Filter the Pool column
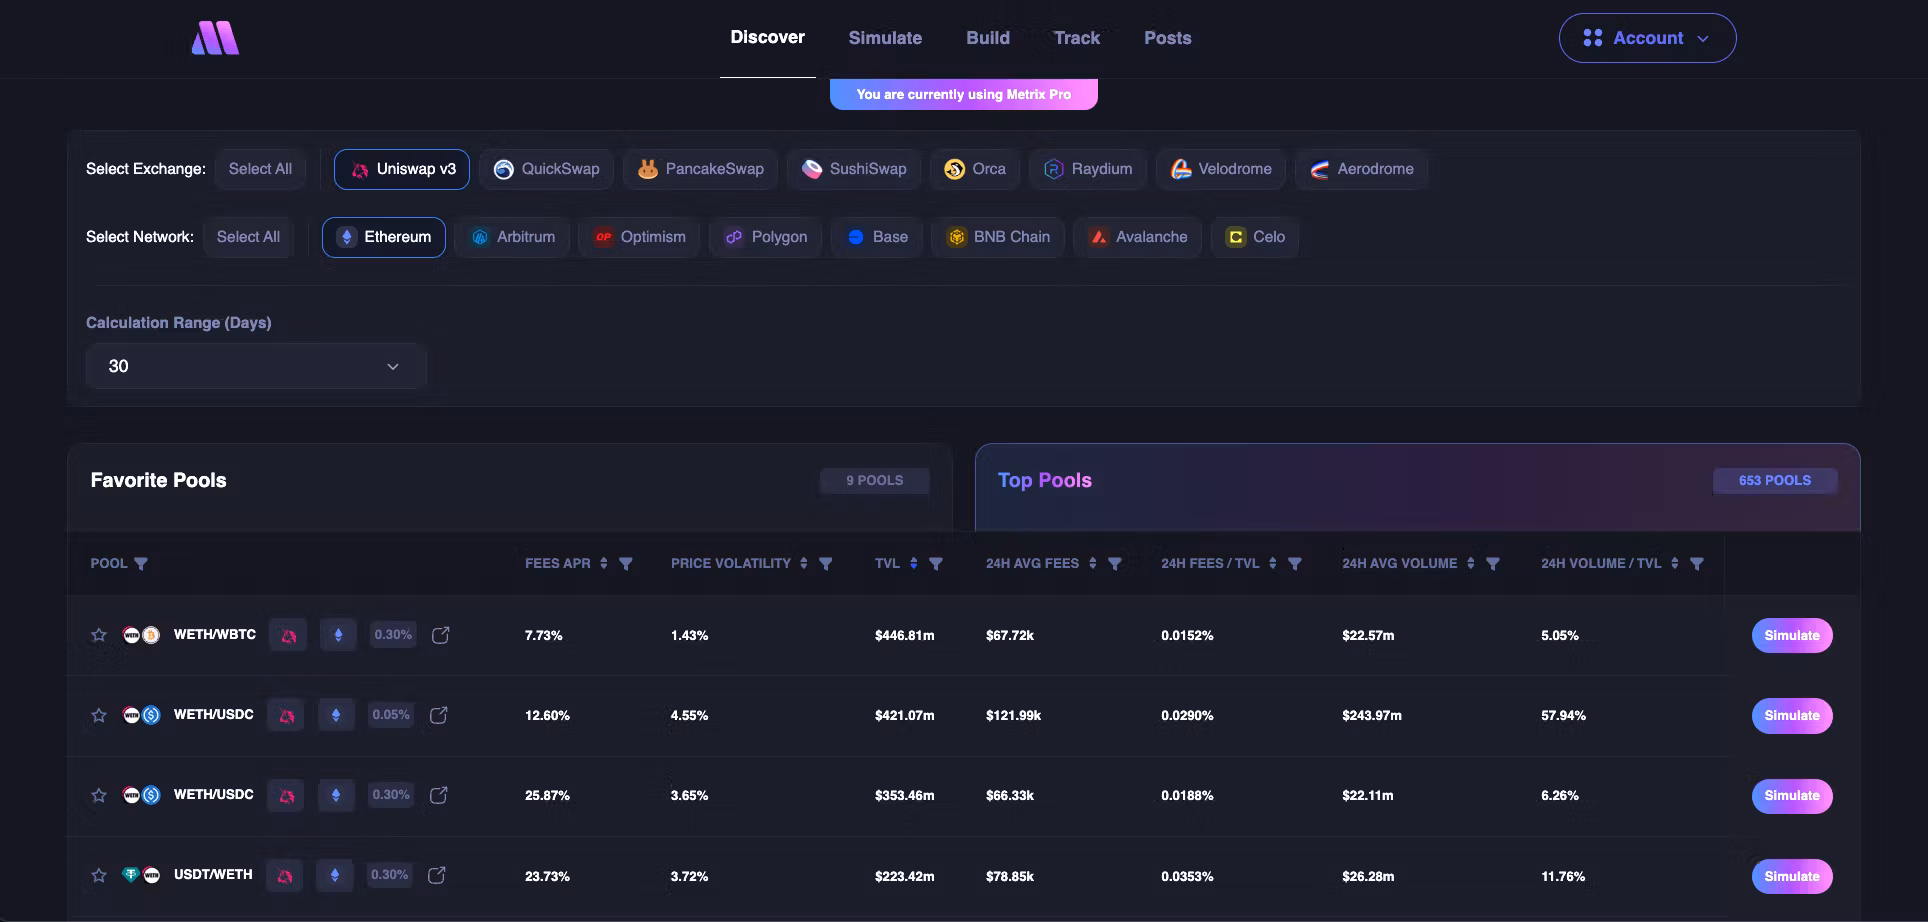Screen dimensions: 1928x922 point(141,564)
